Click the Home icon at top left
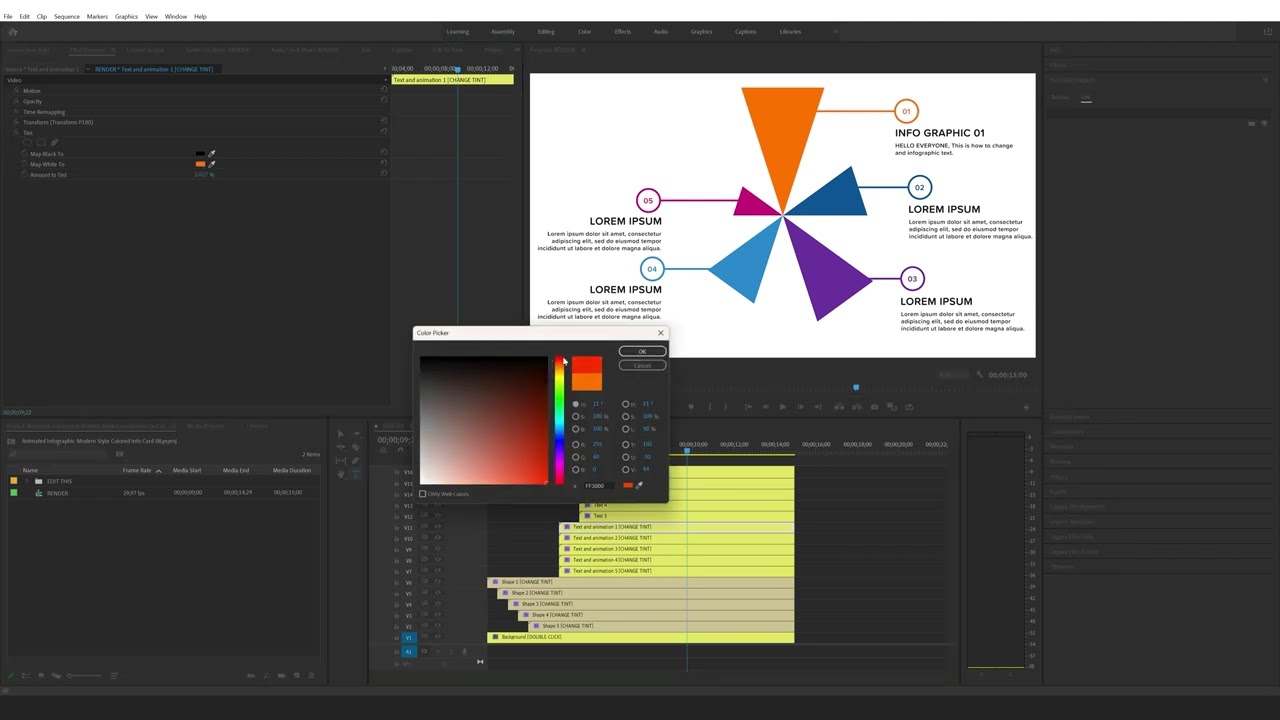Image resolution: width=1280 pixels, height=720 pixels. tap(13, 32)
